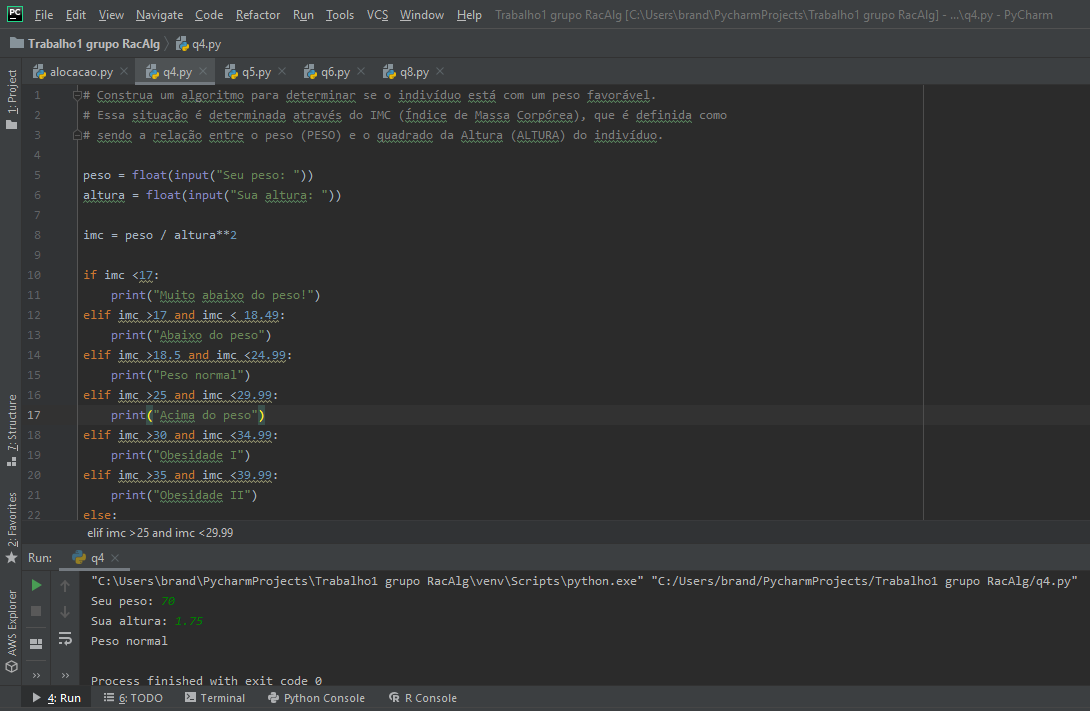
Task: Click the PyCharm logo icon
Action: pos(15,14)
